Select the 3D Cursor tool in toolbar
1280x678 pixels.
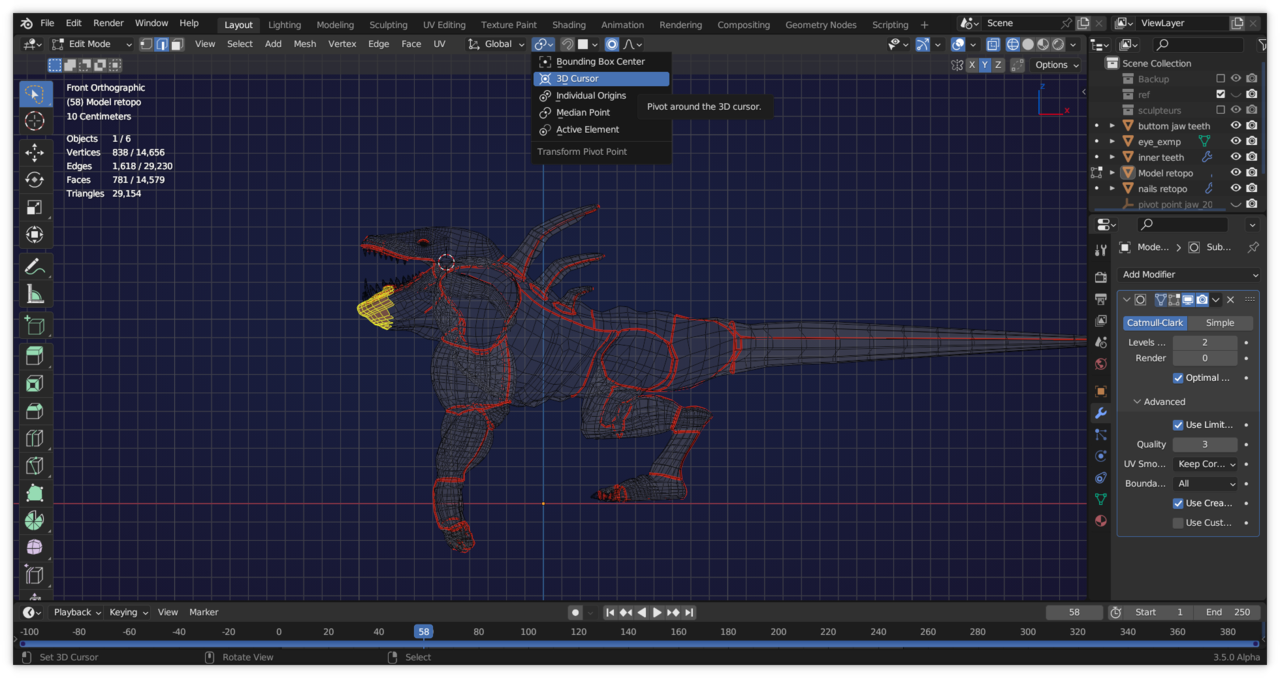click(34, 121)
